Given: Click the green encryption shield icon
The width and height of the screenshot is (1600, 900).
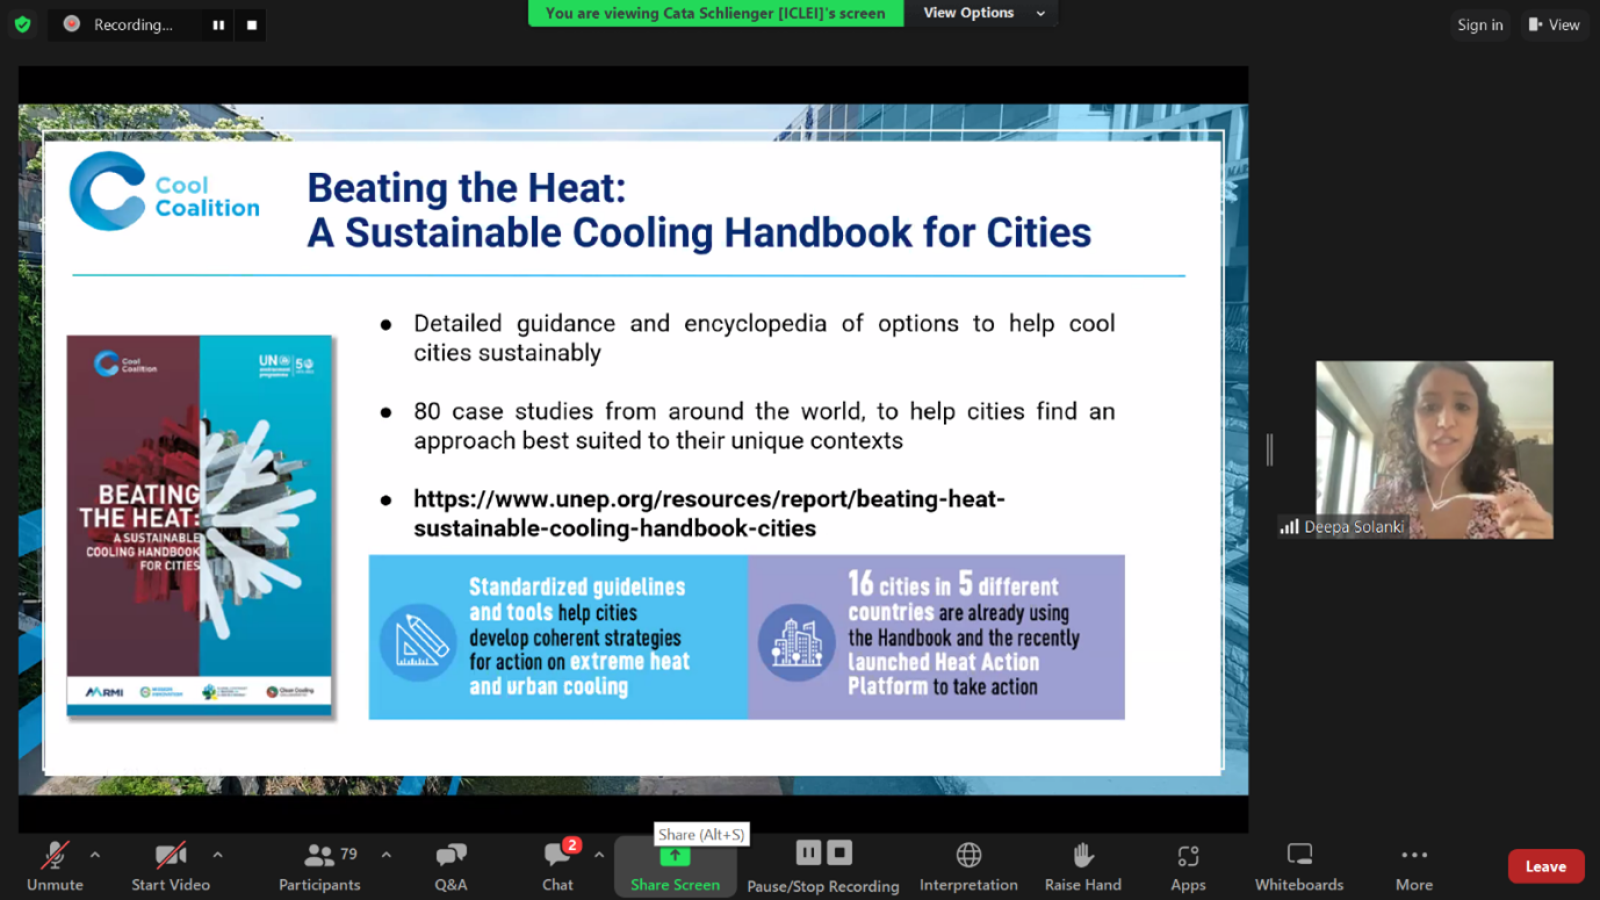Looking at the screenshot, I should 23,24.
